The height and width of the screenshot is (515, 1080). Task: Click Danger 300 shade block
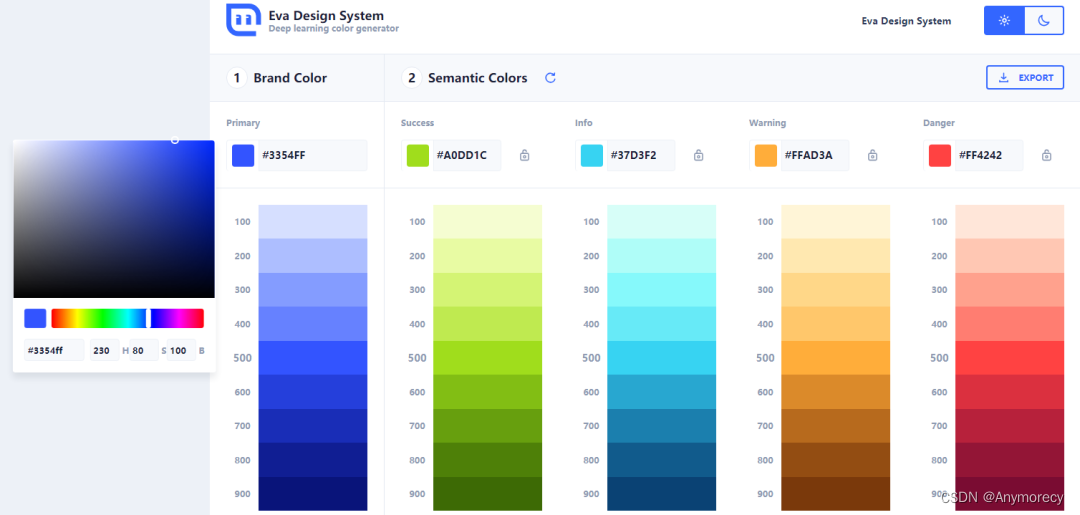1010,290
